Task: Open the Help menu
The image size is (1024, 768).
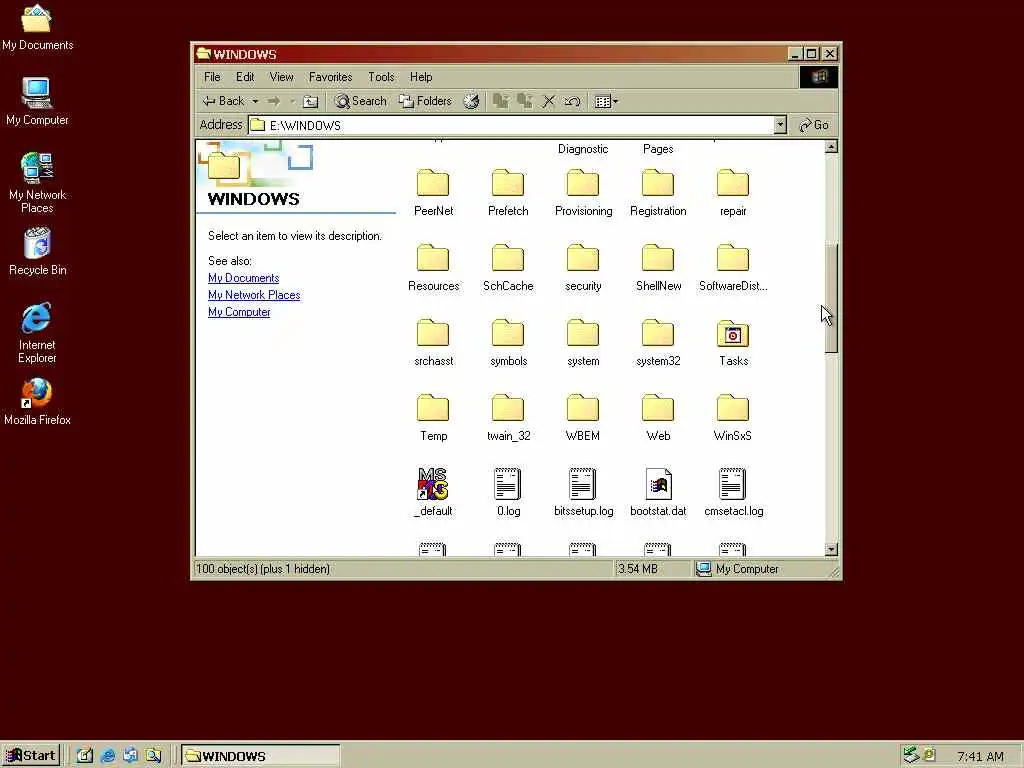Action: [x=421, y=77]
